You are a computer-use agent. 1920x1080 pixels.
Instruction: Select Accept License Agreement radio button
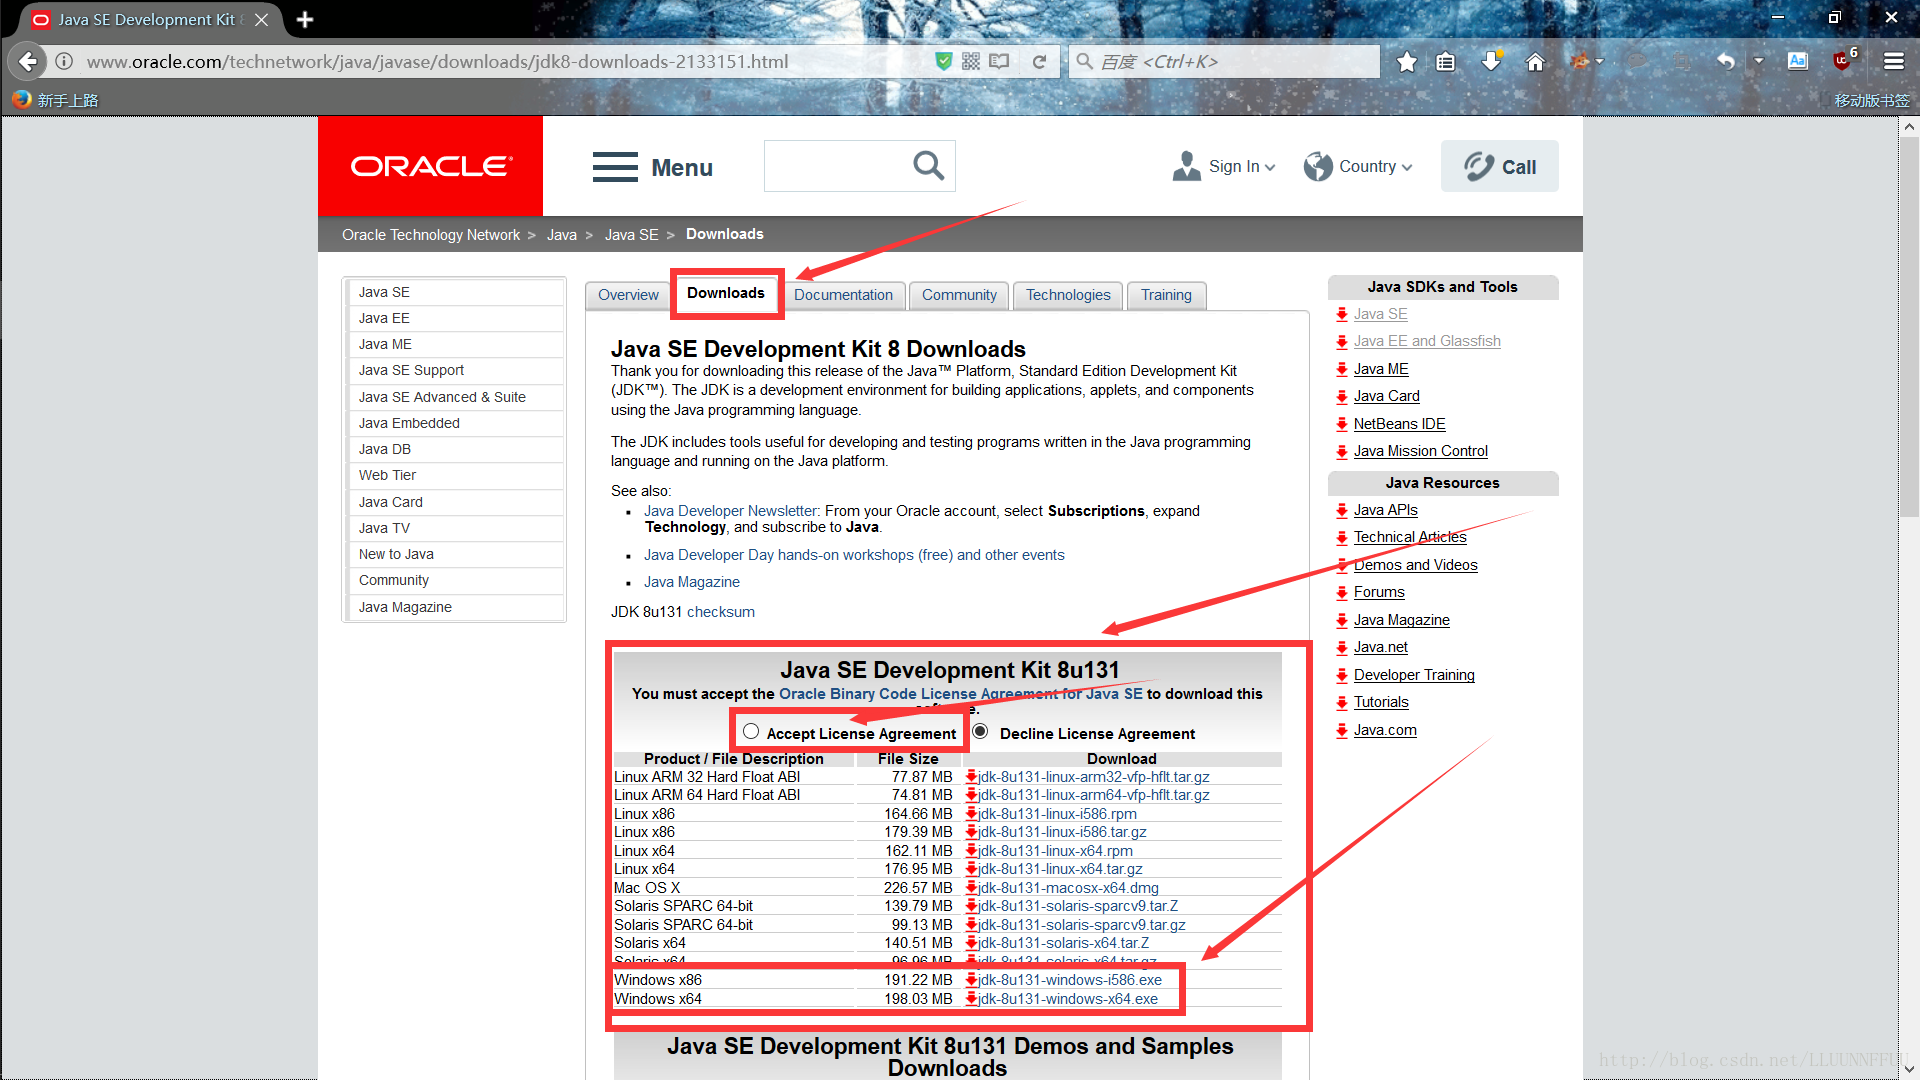[752, 732]
